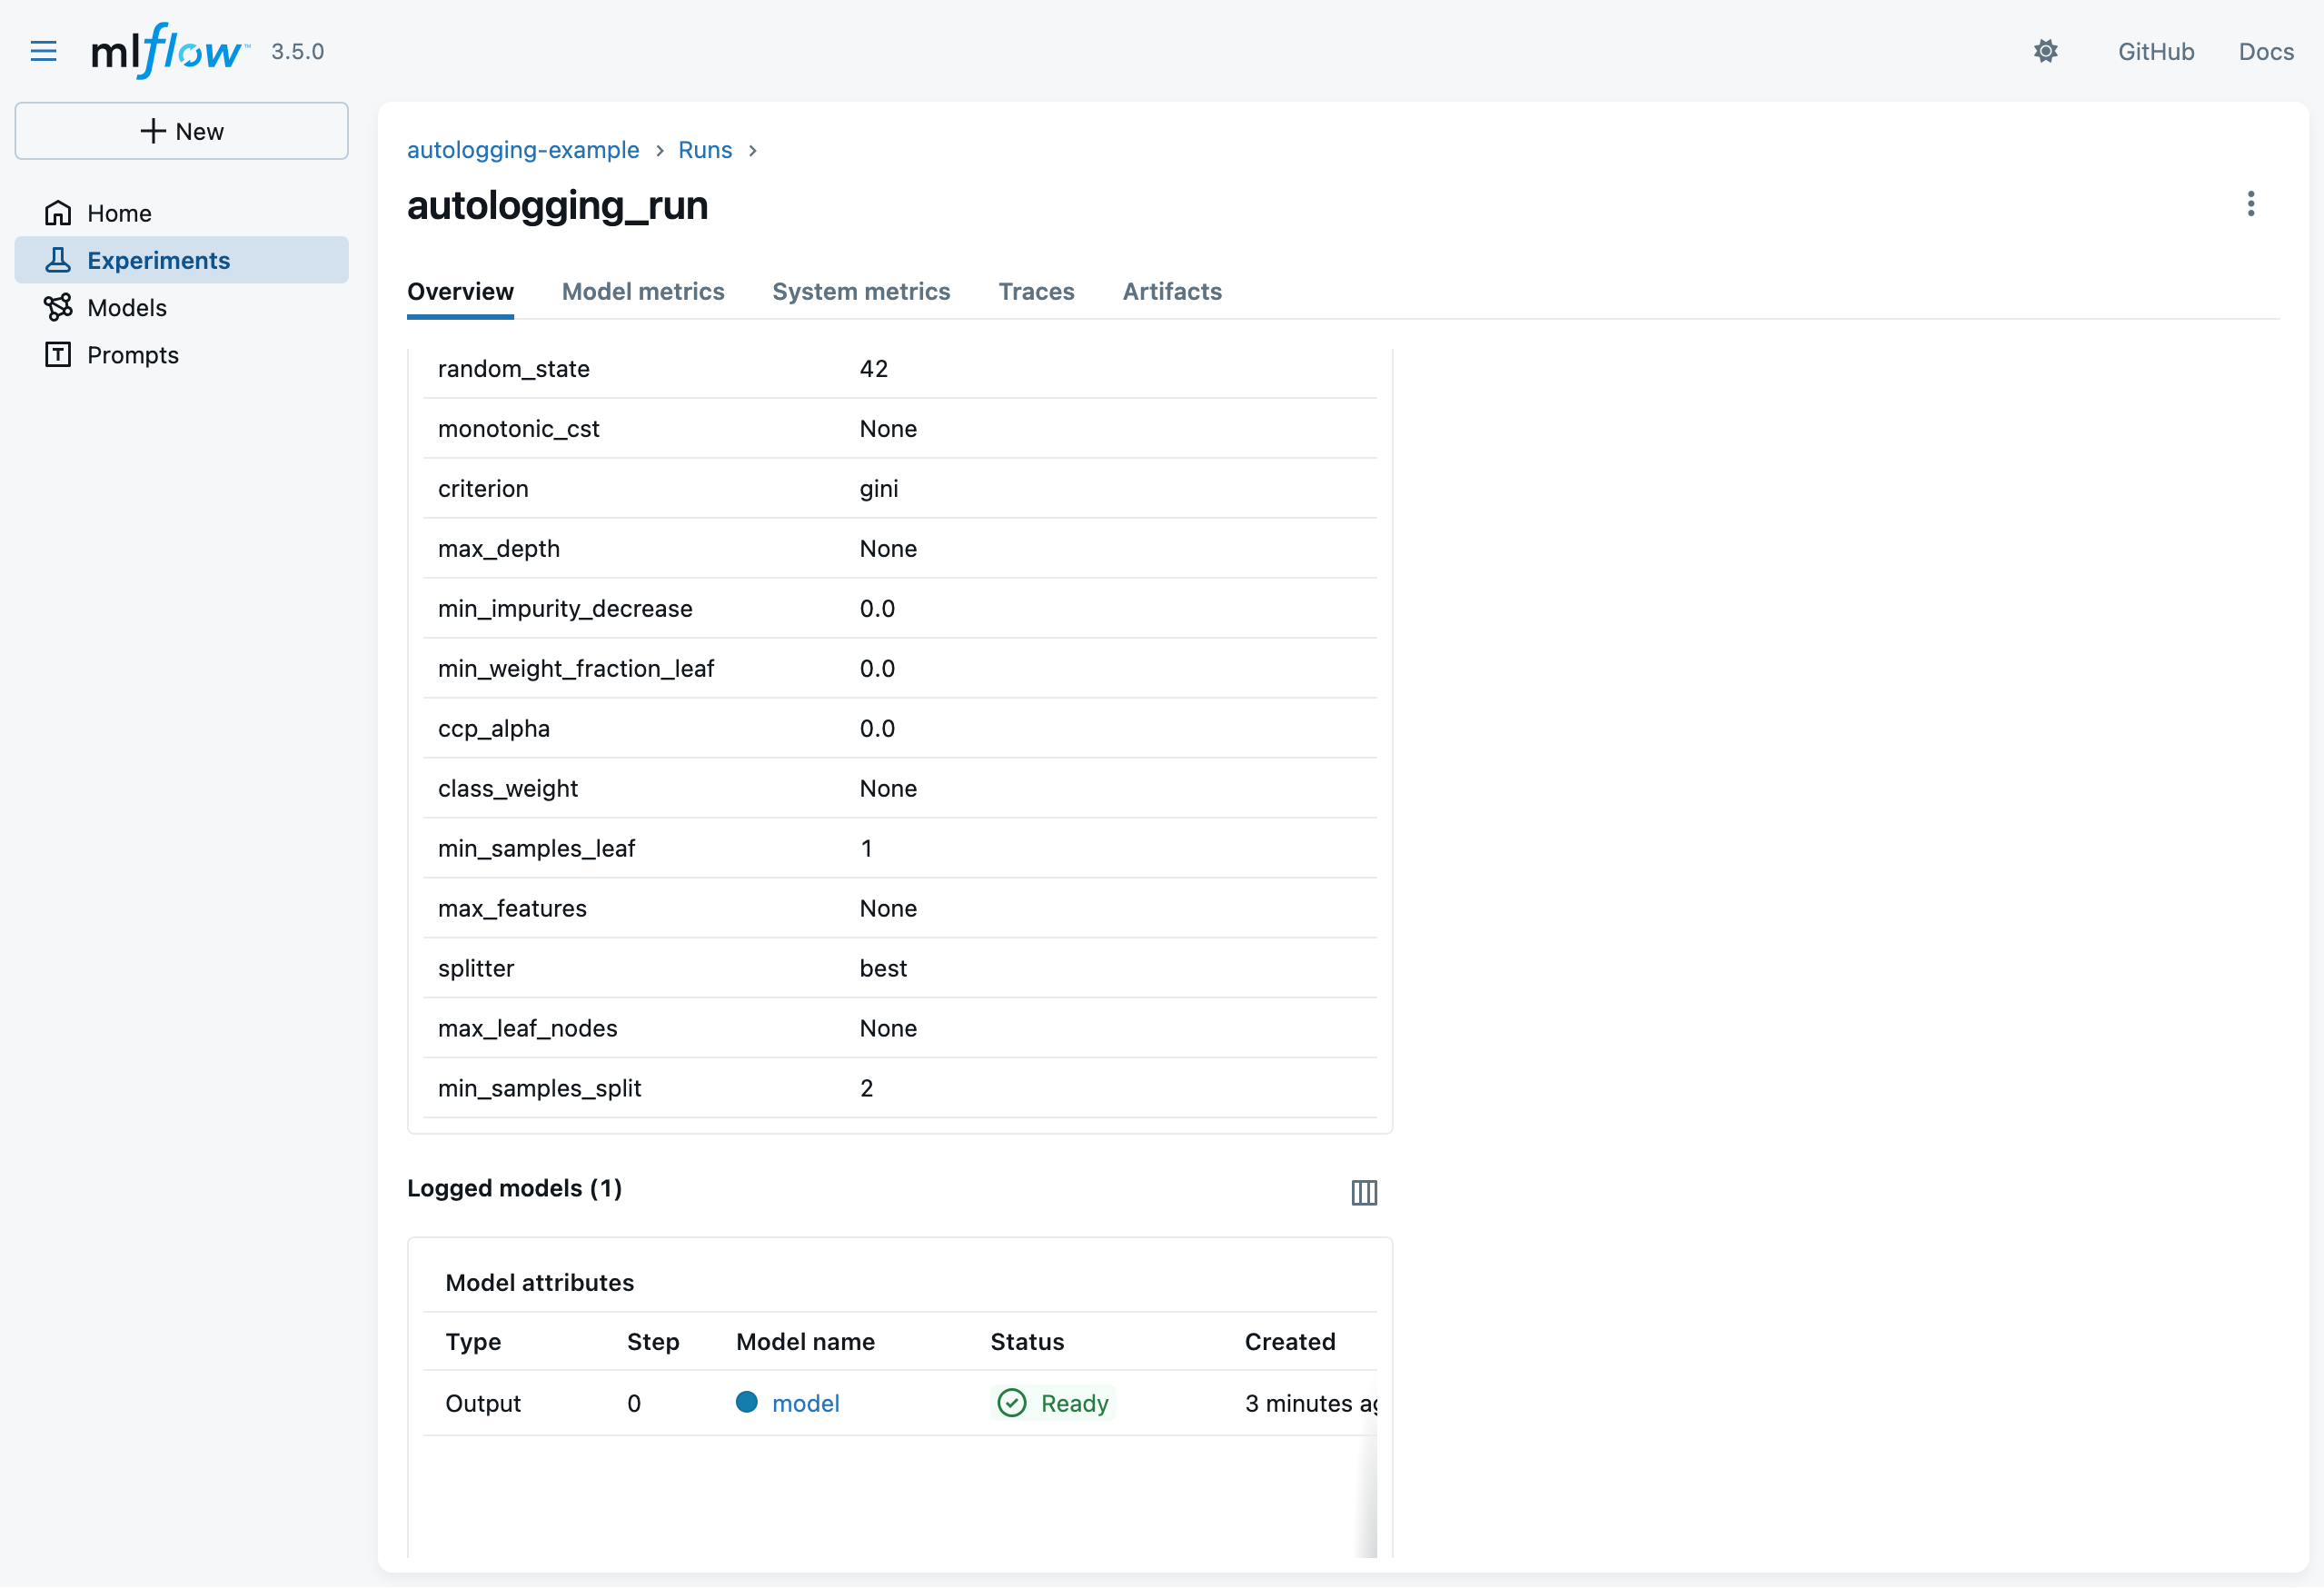
Task: Open the Artifacts tab
Action: [1171, 291]
